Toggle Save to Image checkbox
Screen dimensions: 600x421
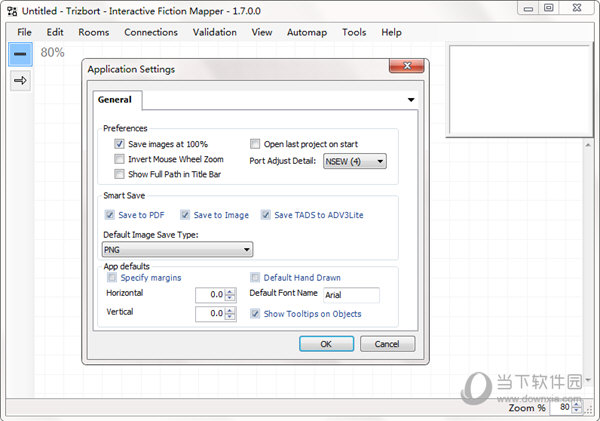click(x=185, y=215)
